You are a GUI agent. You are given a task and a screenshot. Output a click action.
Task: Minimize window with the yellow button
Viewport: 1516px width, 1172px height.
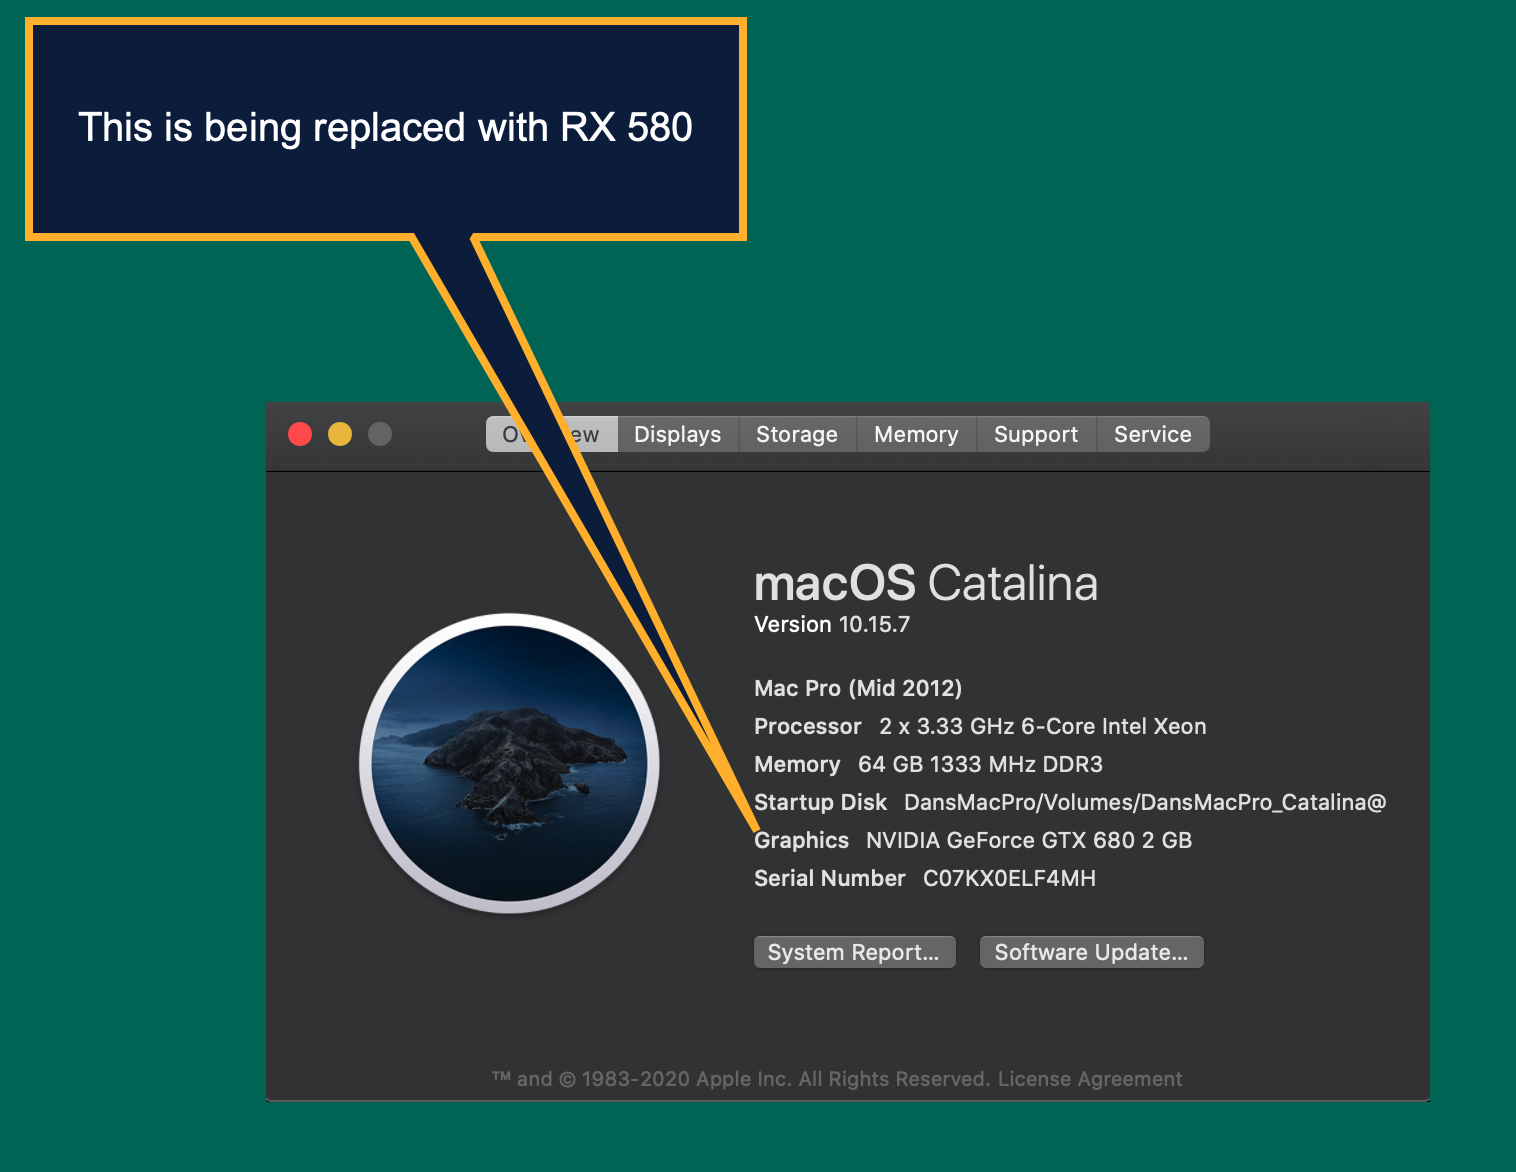pos(340,434)
